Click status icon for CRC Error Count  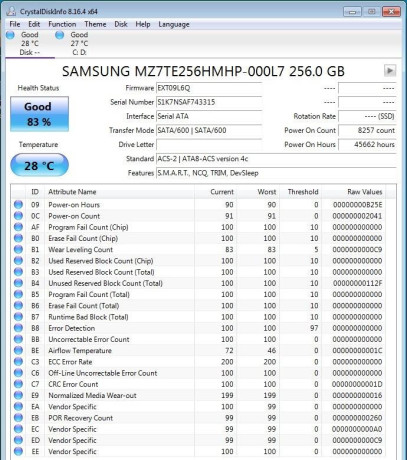(18, 384)
